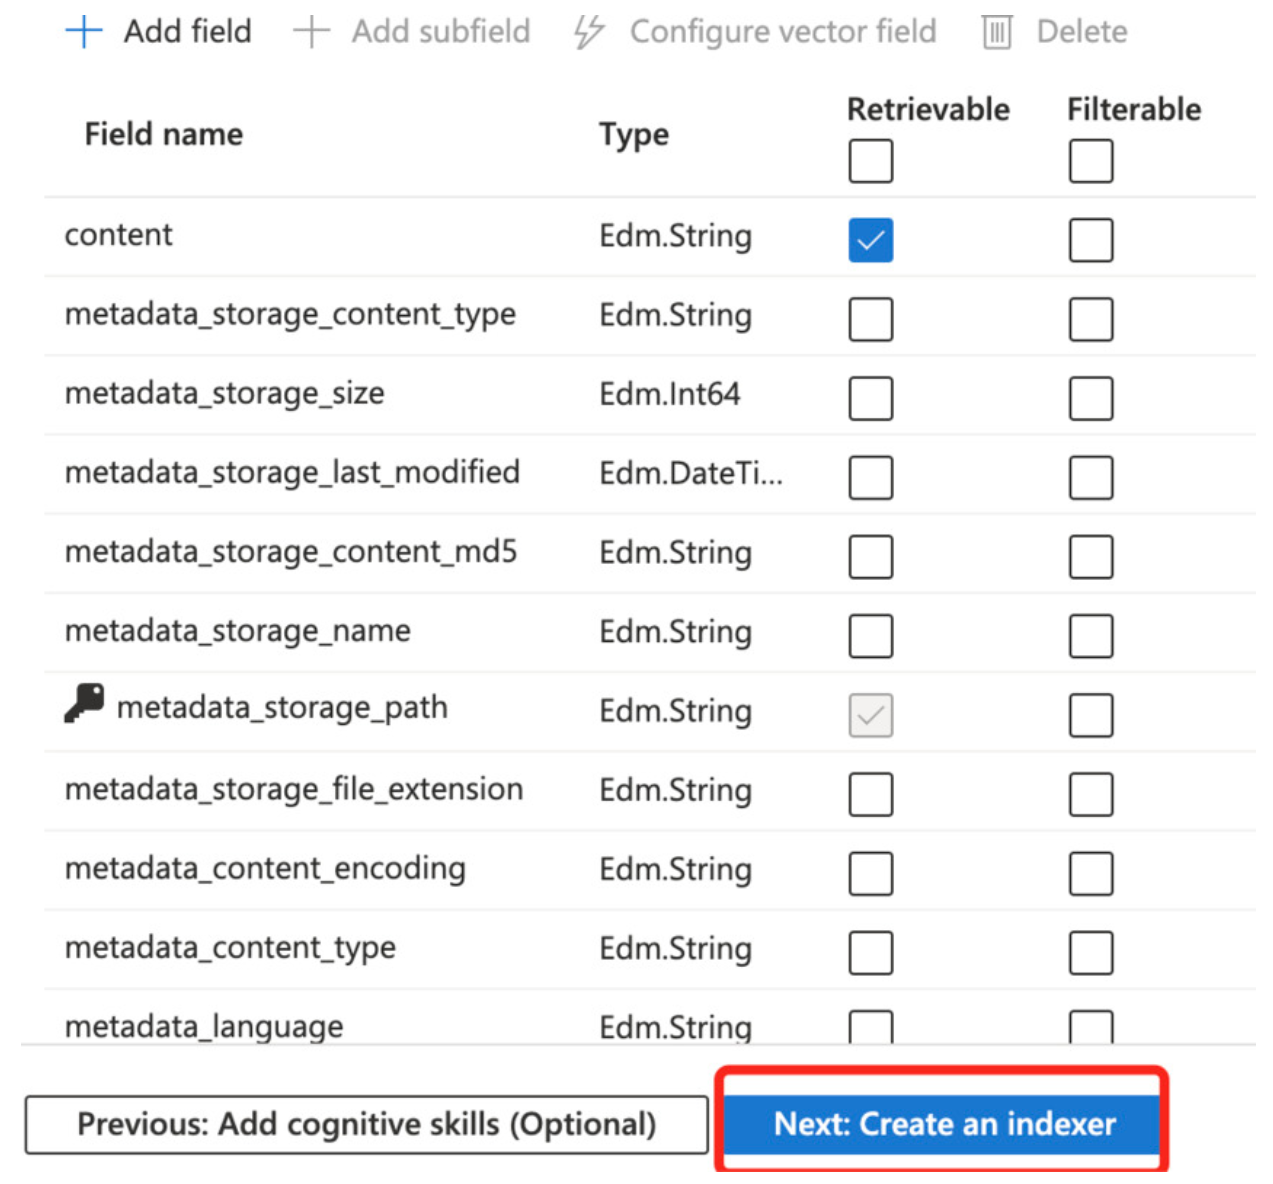The width and height of the screenshot is (1273, 1184).
Task: Click the Configure vector field lightning icon
Action: [589, 32]
